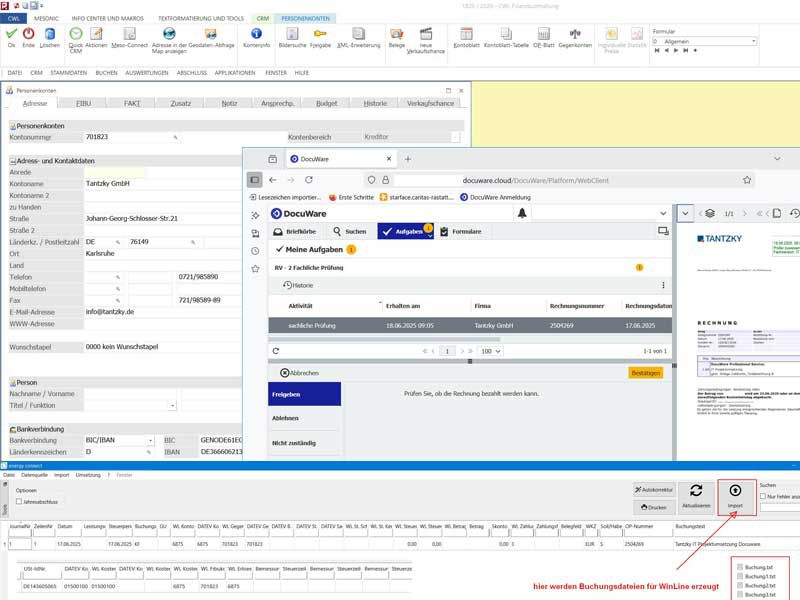
Task: Collapse the Adress- und Kontaktdaten section
Action: pyautogui.click(x=13, y=161)
